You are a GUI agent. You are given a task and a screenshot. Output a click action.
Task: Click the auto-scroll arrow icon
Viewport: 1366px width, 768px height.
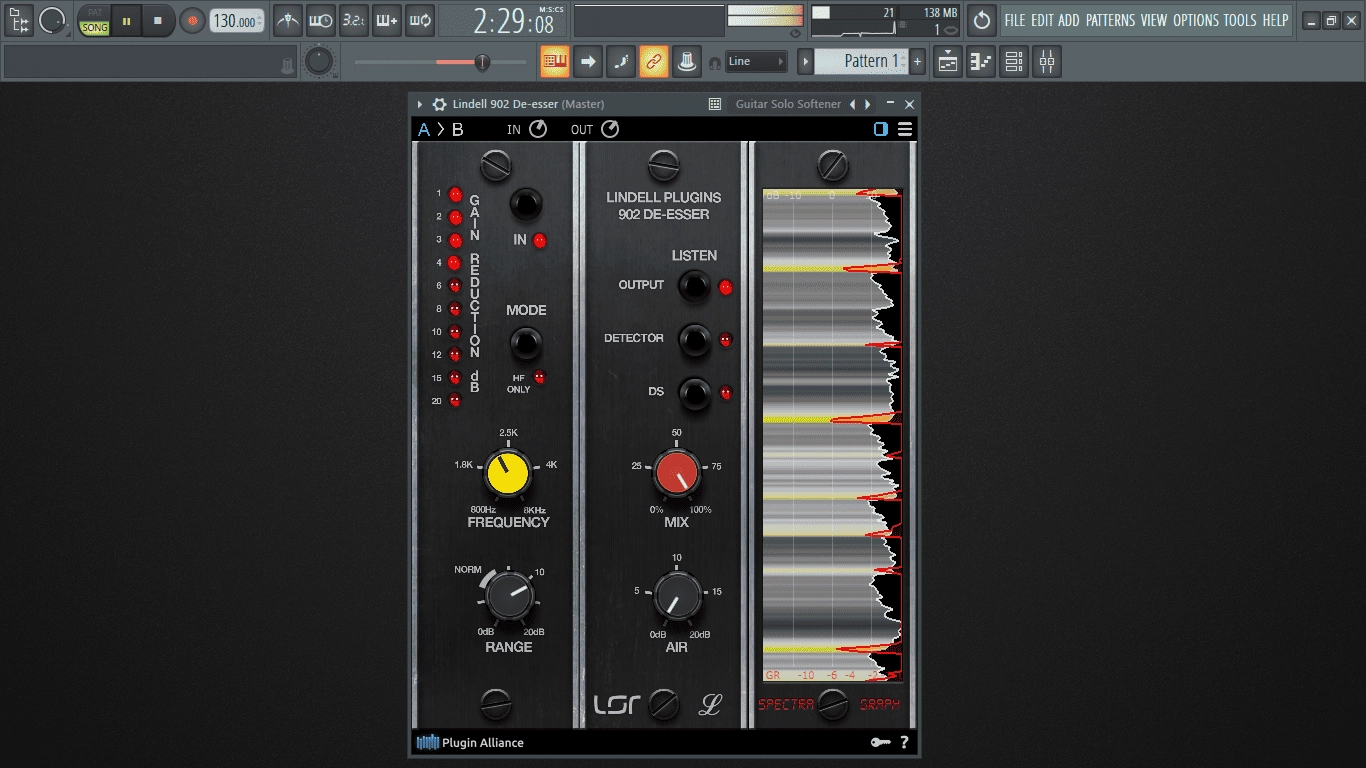point(588,62)
